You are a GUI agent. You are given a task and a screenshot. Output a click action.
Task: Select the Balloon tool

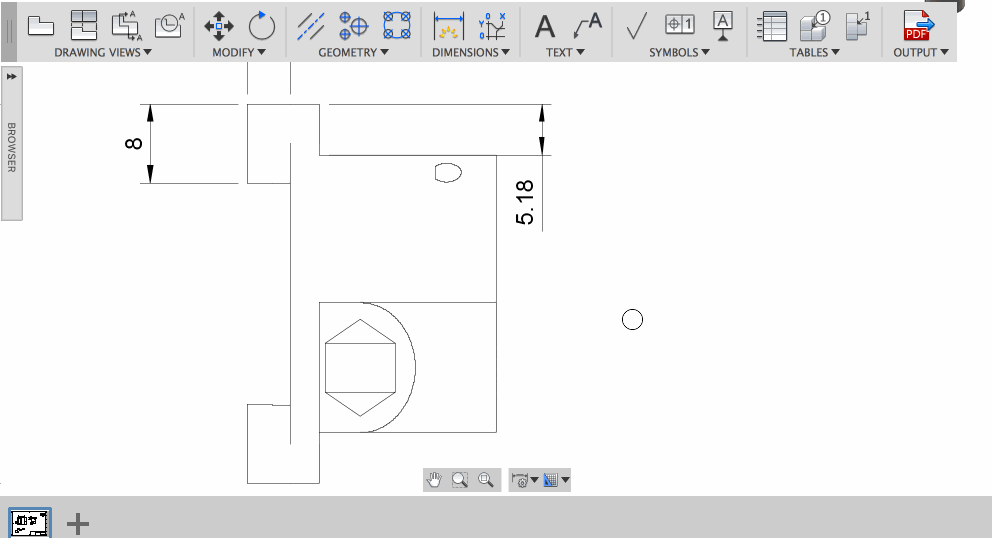(x=815, y=26)
